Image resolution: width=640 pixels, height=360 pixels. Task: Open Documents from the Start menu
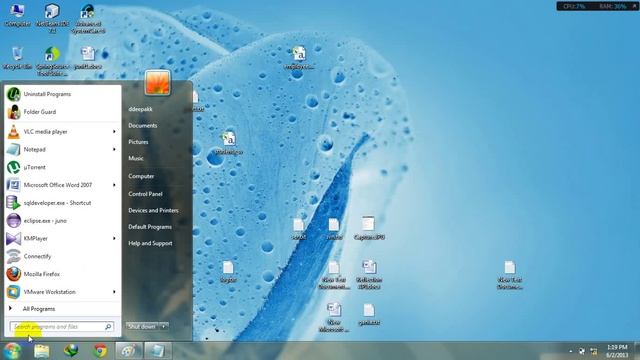tap(143, 126)
